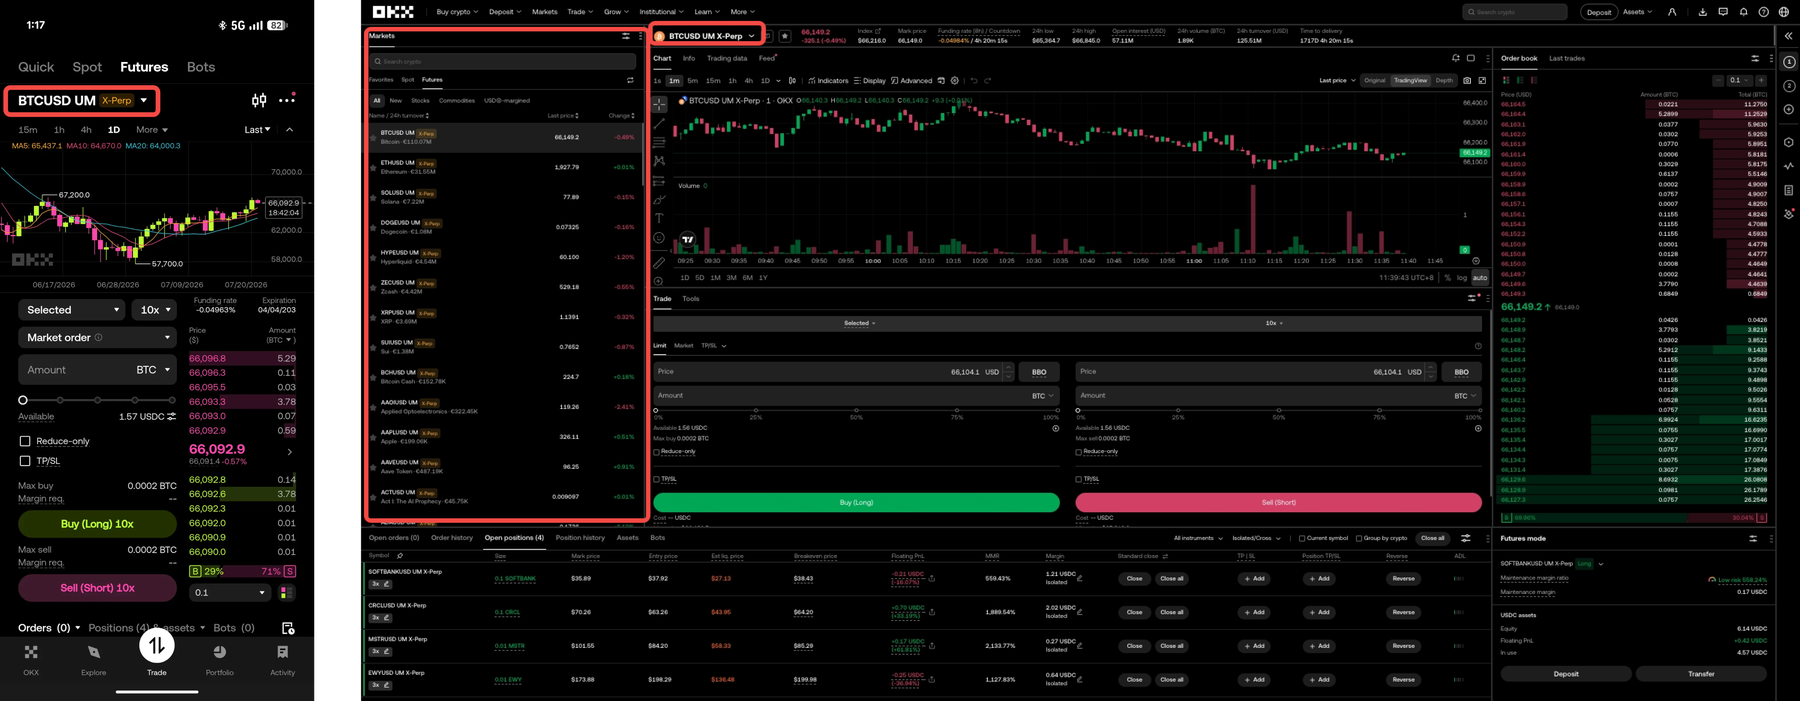Tick Group by crypto in positions panel
Image resolution: width=1800 pixels, height=701 pixels.
[x=1358, y=538]
